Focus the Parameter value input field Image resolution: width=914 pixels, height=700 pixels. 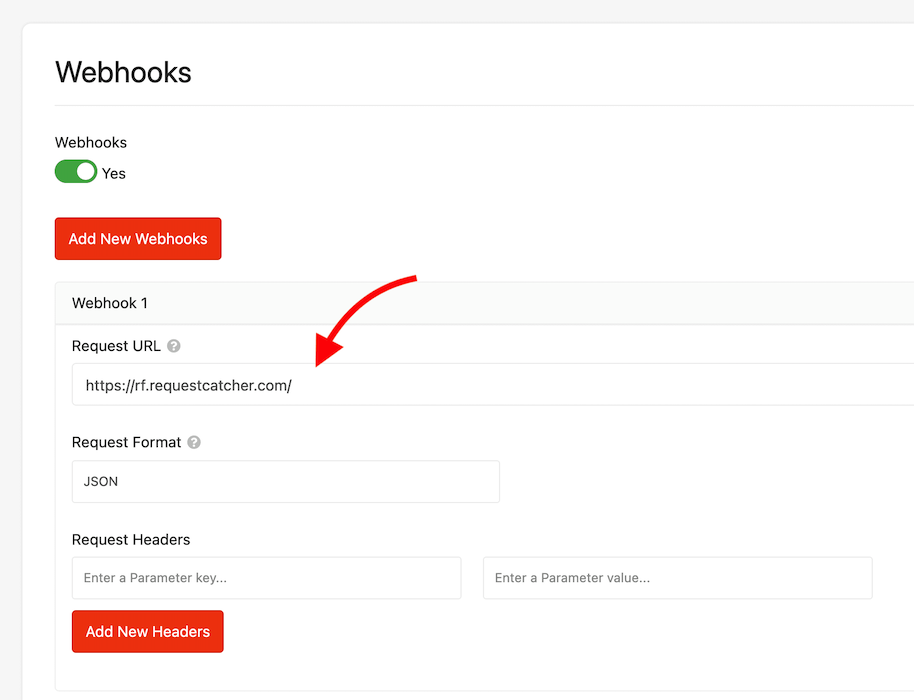click(678, 578)
